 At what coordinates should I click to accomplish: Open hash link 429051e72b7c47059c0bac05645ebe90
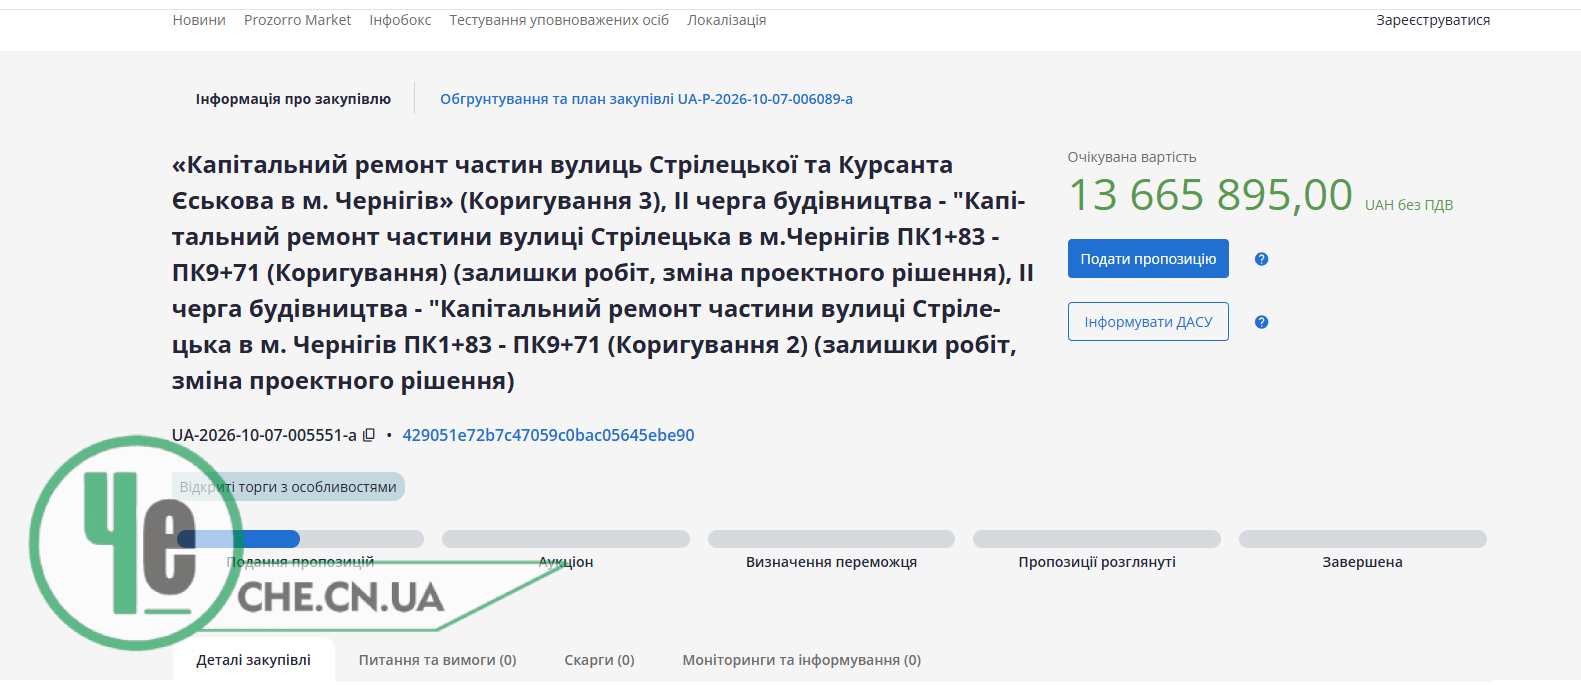coord(548,435)
